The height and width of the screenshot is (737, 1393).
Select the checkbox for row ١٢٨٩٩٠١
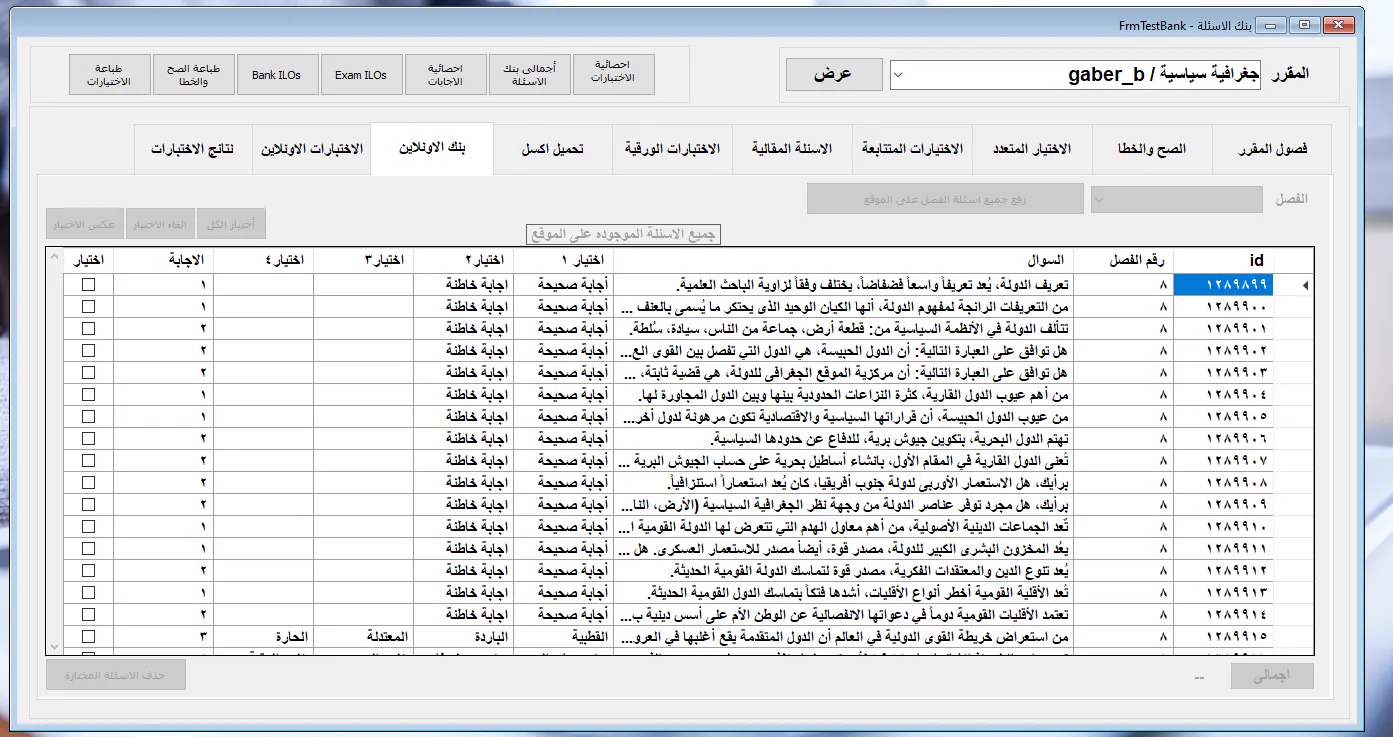click(89, 329)
